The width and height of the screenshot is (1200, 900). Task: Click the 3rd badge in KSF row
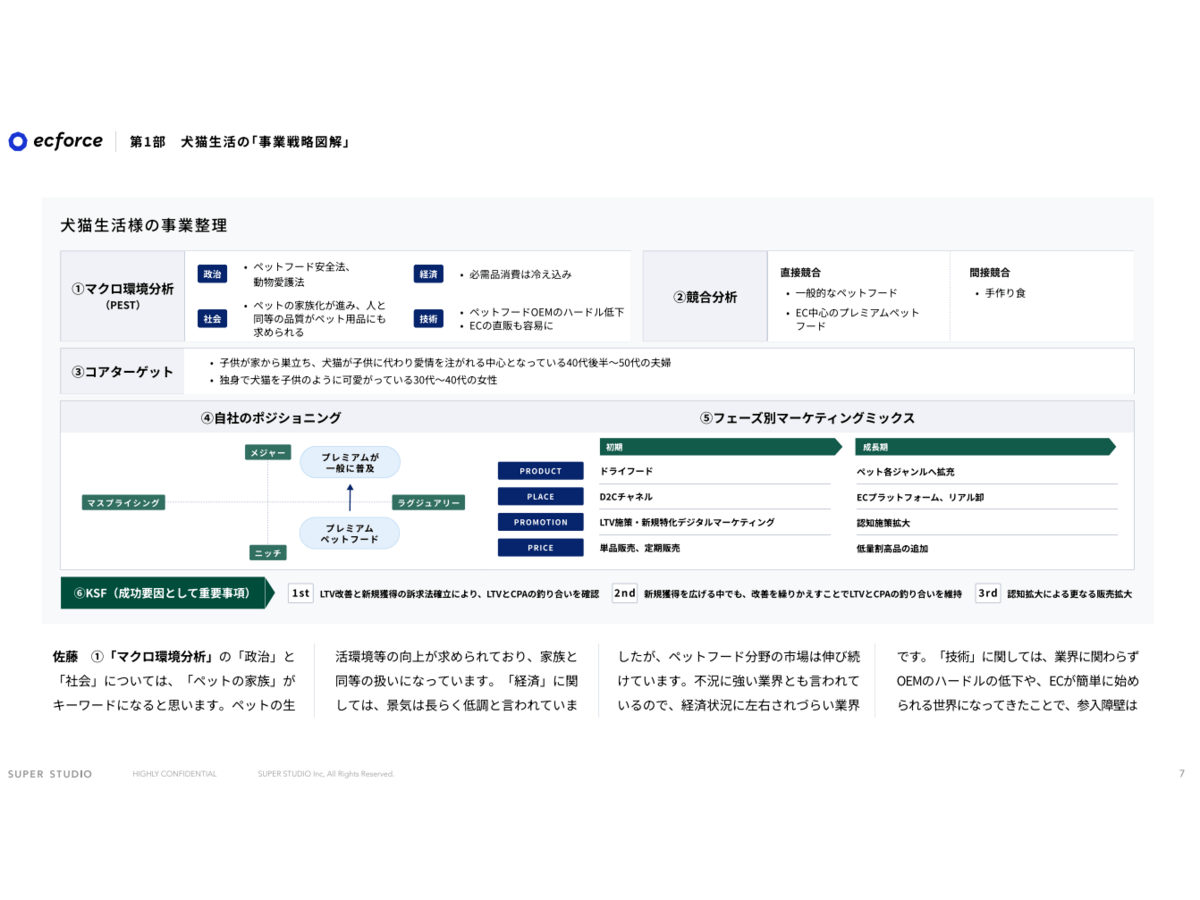pyautogui.click(x=988, y=593)
